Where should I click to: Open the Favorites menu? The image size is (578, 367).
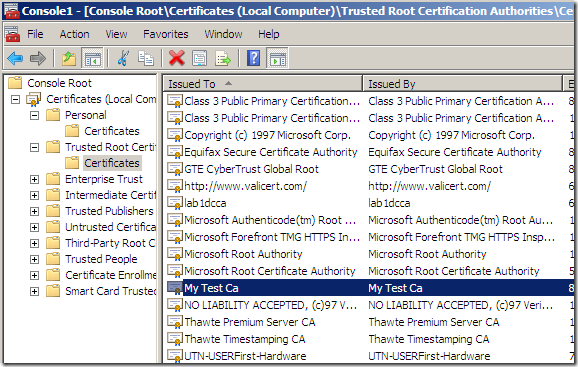coord(166,34)
